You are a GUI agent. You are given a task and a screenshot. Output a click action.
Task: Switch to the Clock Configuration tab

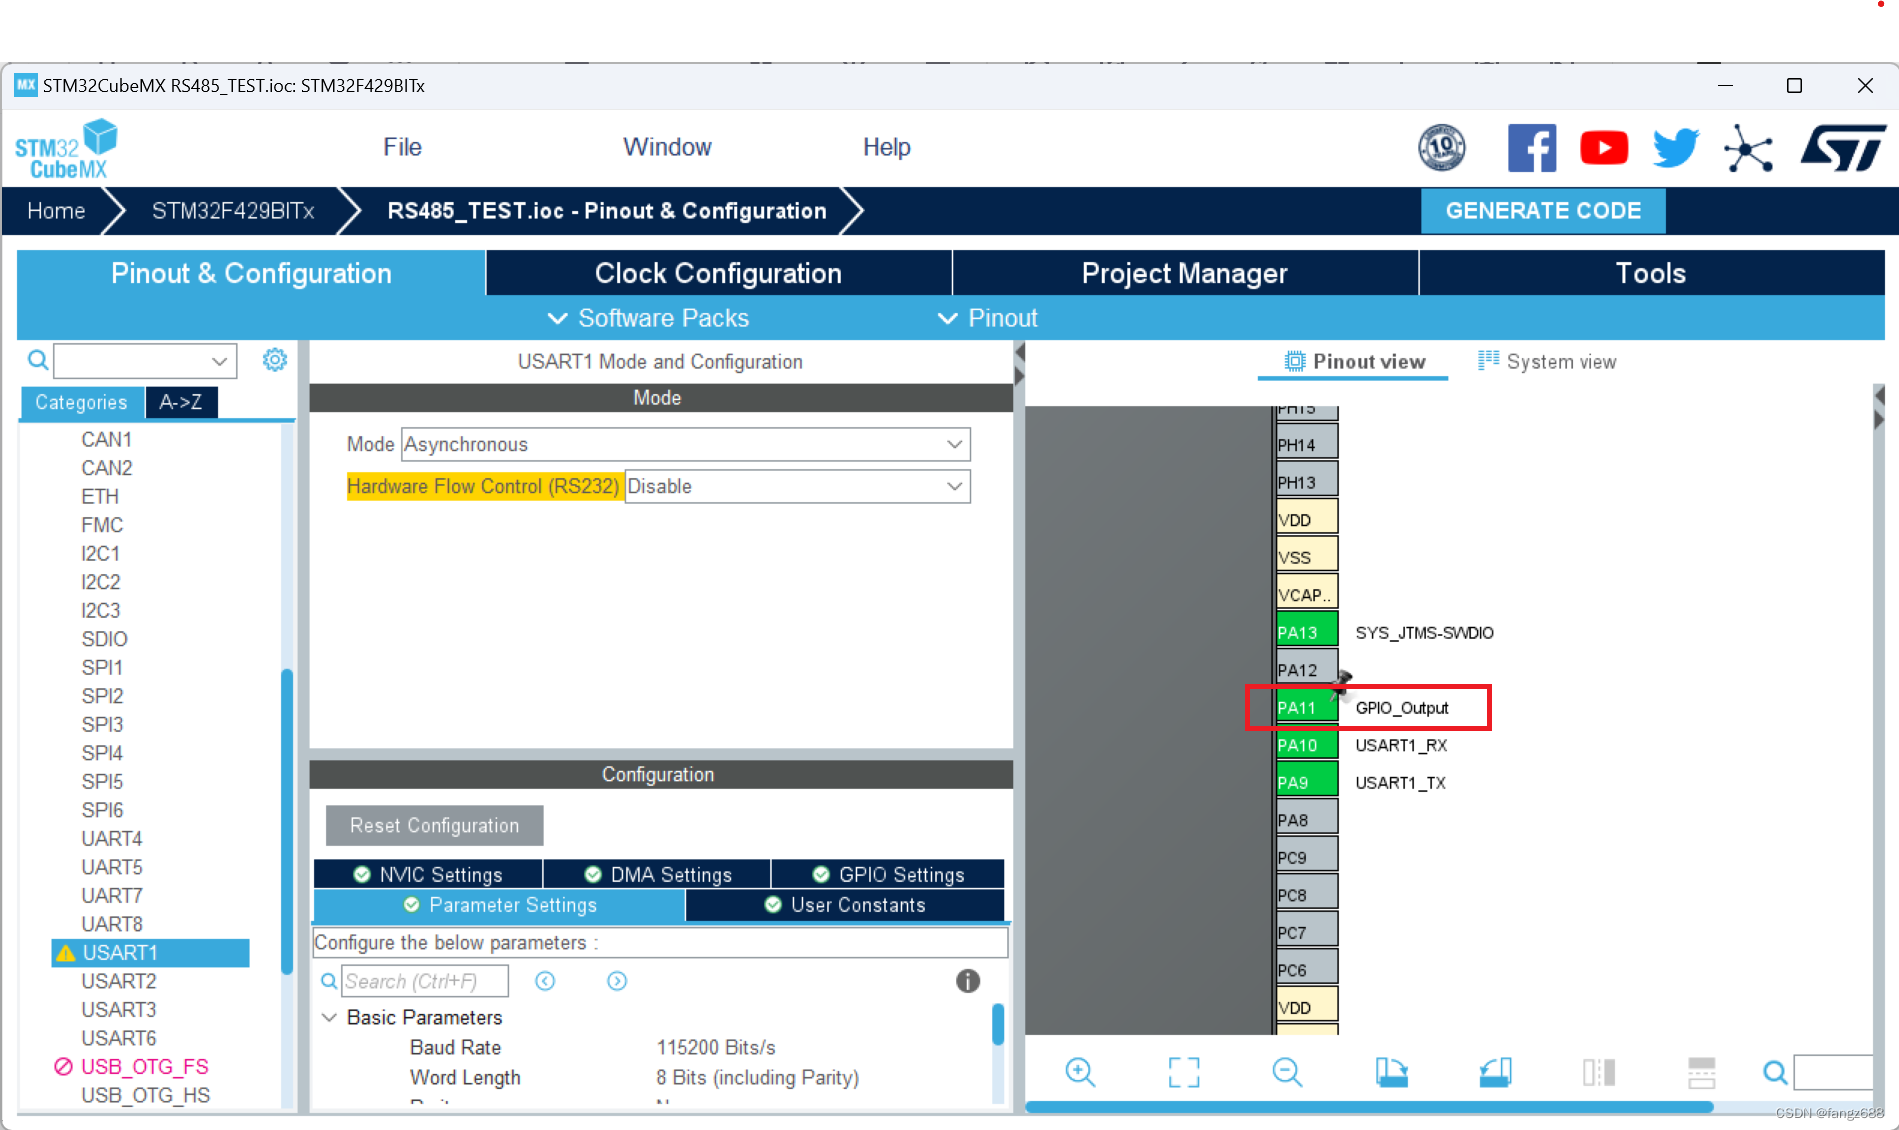[x=718, y=273]
